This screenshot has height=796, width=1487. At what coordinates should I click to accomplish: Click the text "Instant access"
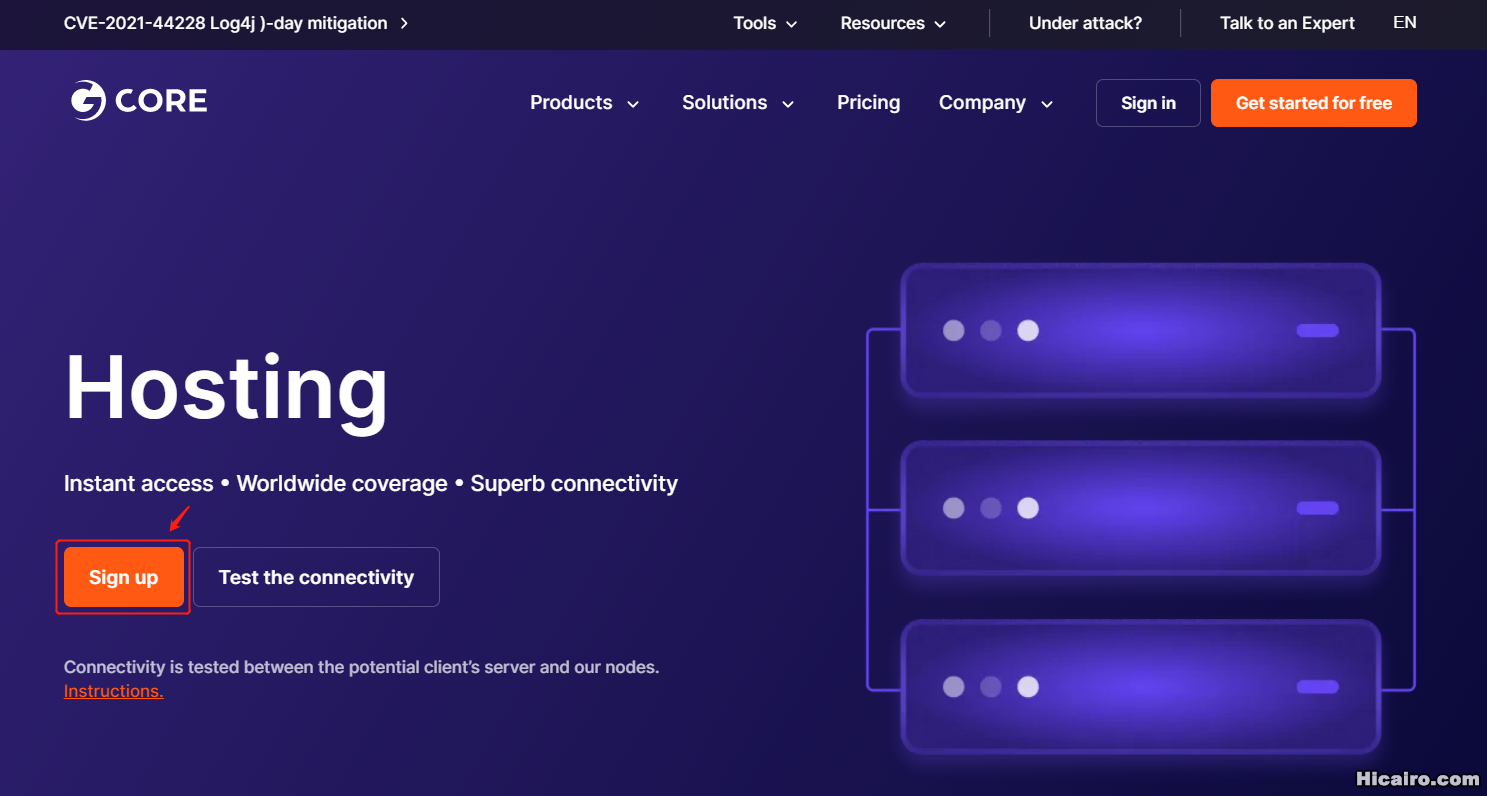pos(138,483)
